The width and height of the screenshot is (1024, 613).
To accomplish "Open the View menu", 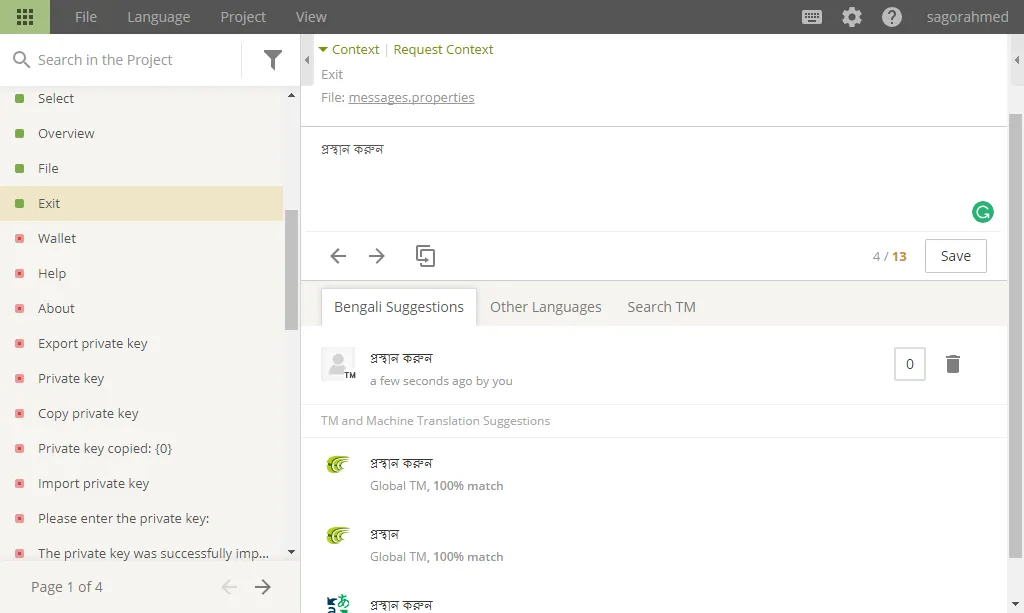I will pos(311,17).
